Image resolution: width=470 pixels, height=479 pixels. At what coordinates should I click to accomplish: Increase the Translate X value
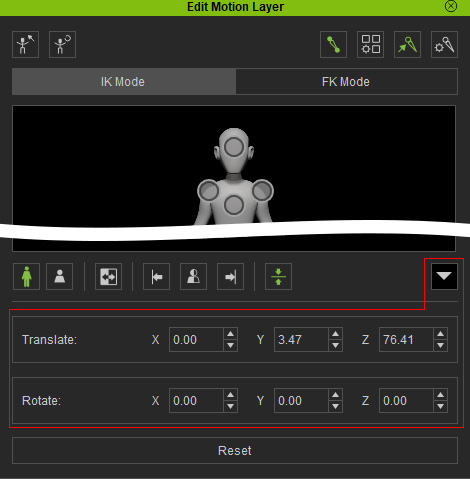point(230,334)
